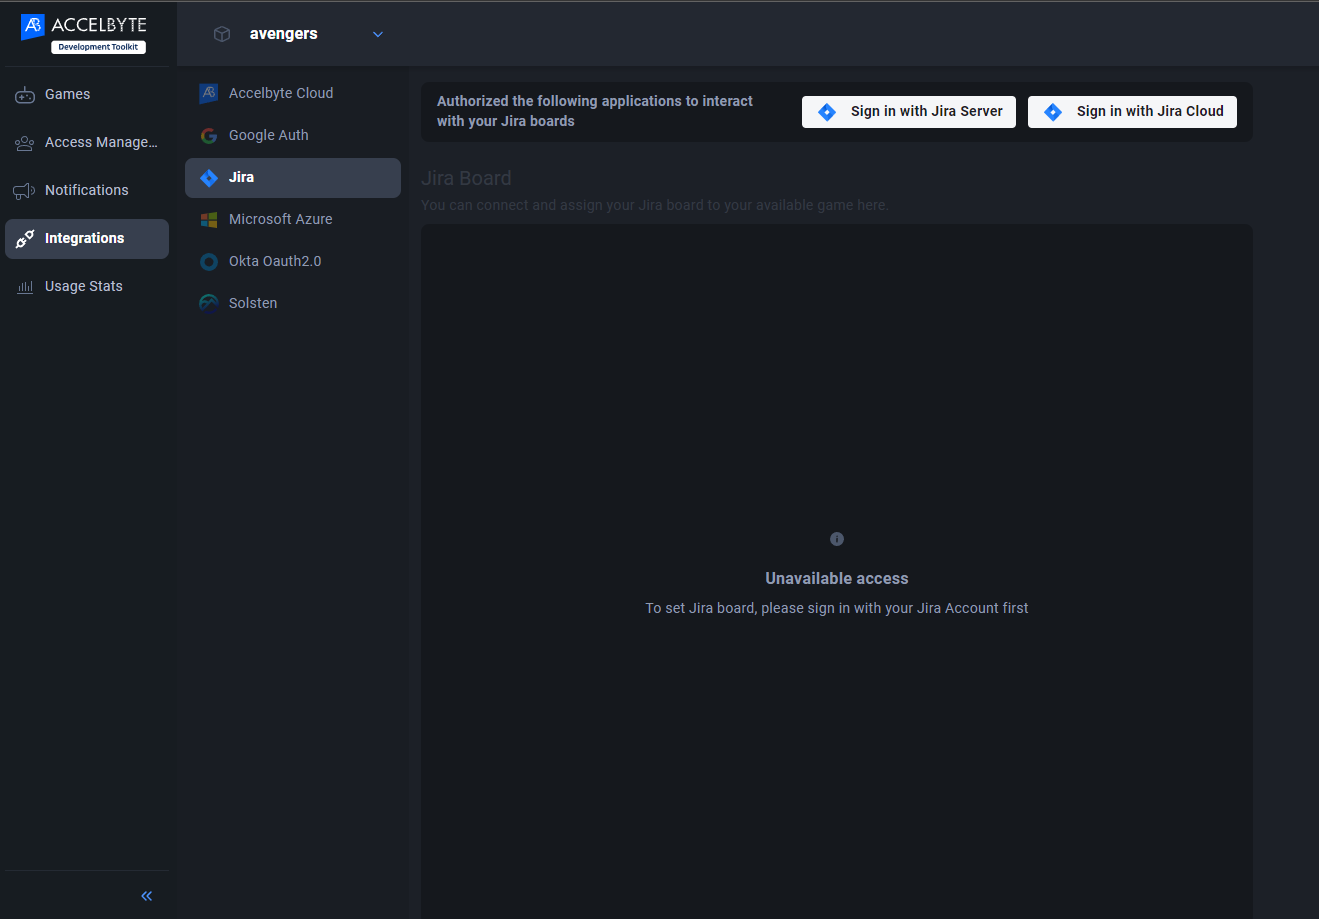Viewport: 1319px width, 919px height.
Task: Open Usage Stats page
Action: [87, 287]
